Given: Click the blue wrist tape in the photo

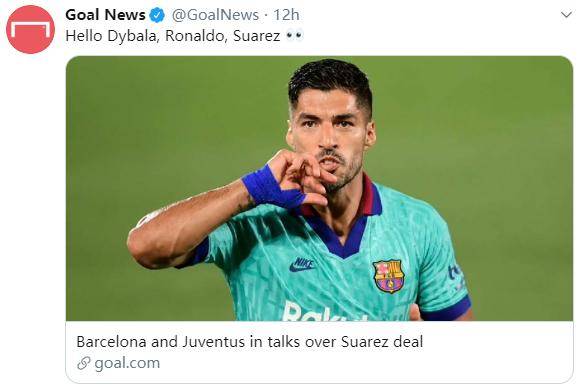Looking at the screenshot, I should (273, 187).
